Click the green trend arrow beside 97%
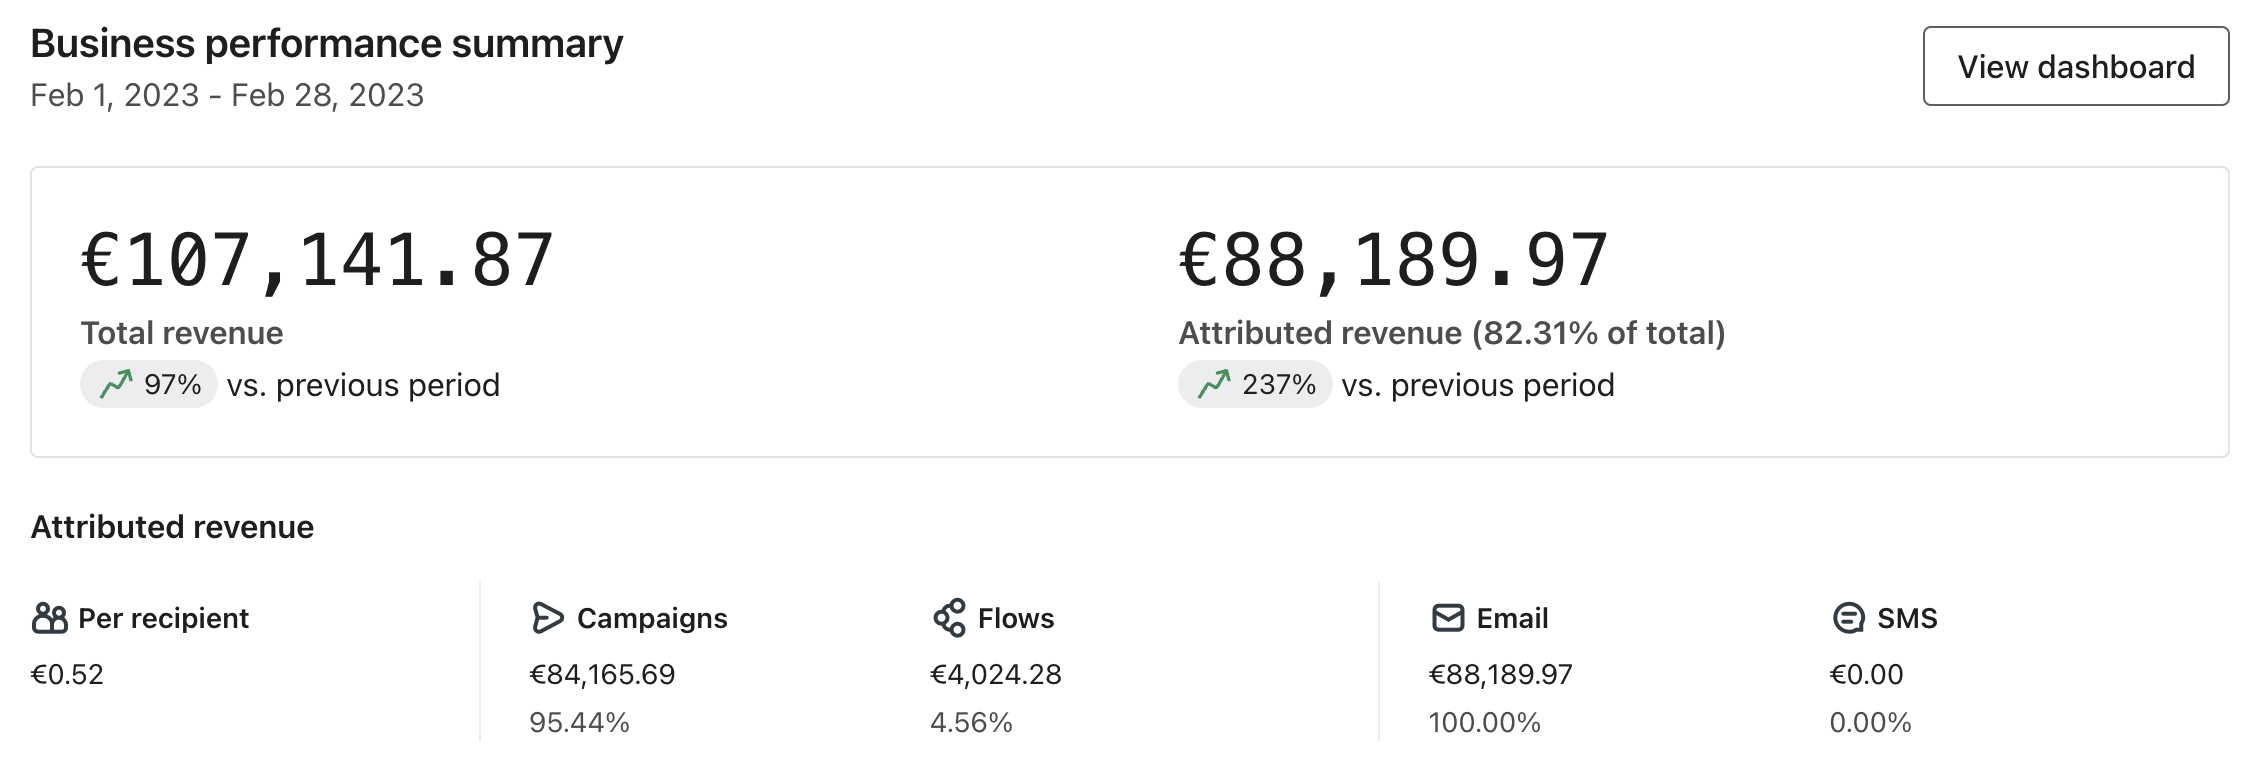Screen dimensions: 2254x776 [116, 384]
